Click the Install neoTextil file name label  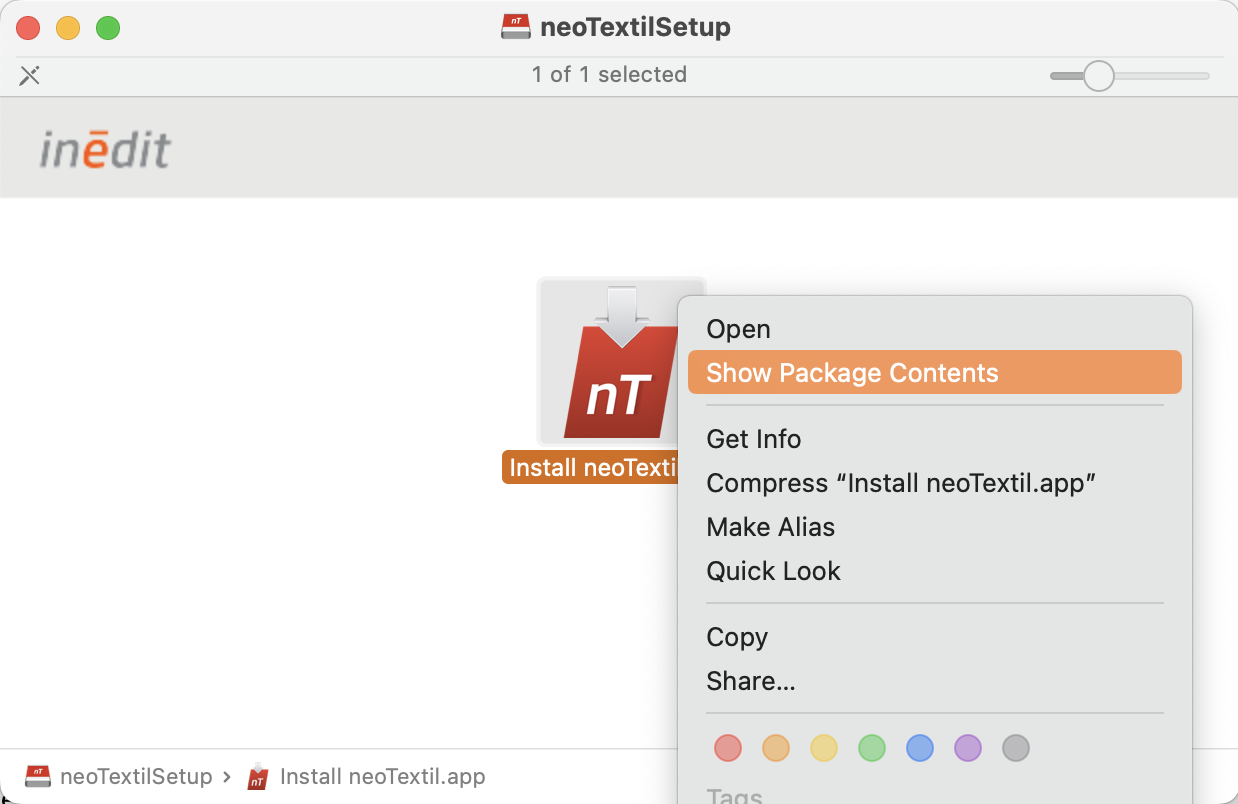[x=592, y=467]
